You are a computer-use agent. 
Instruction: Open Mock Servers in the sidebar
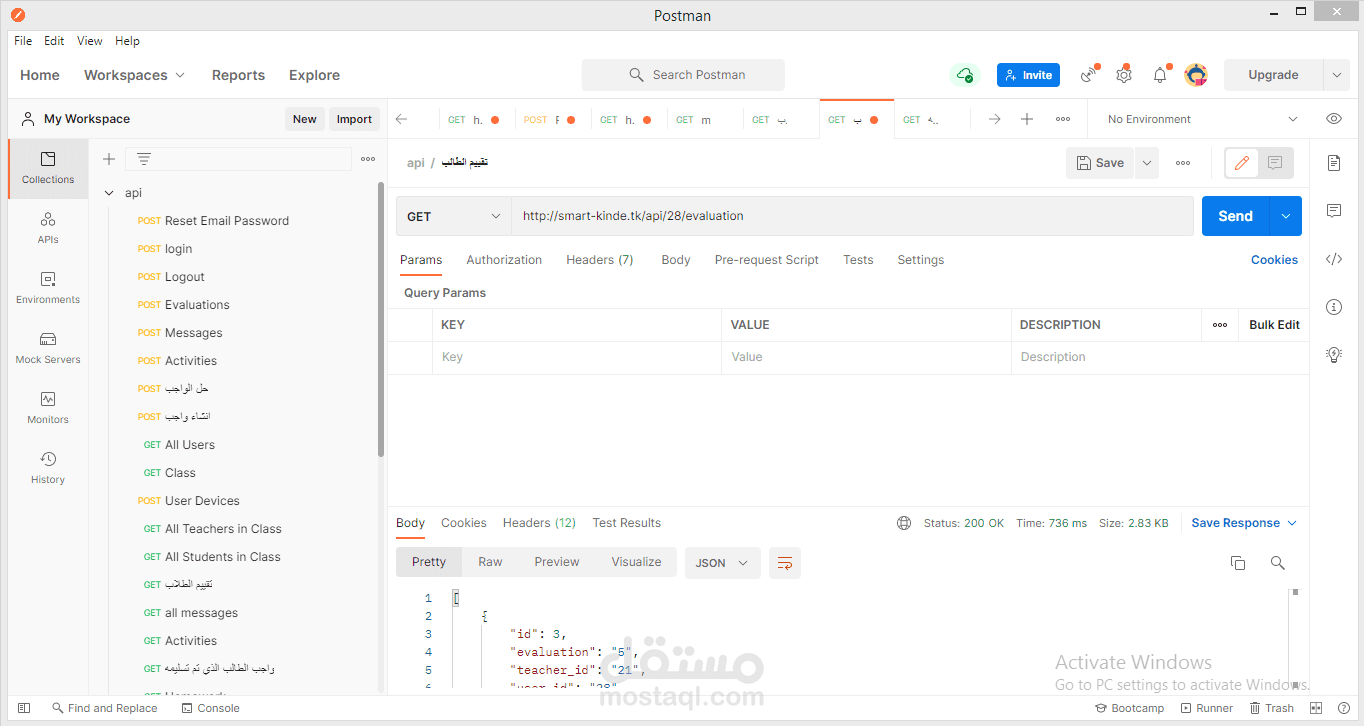pyautogui.click(x=48, y=348)
